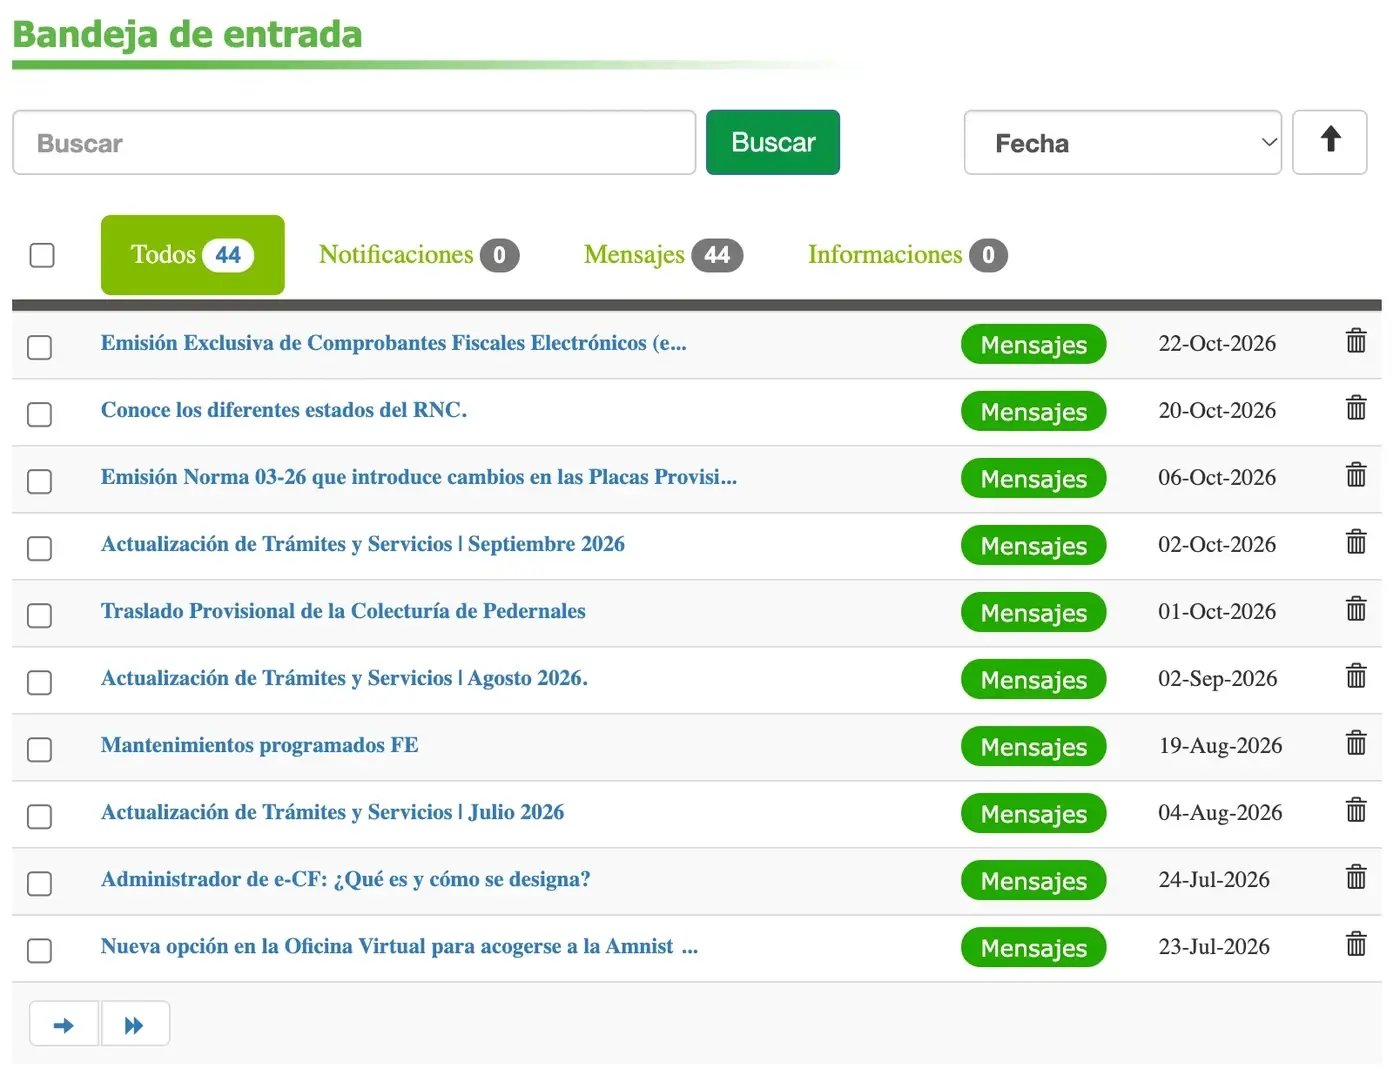1400x1069 pixels.
Task: Open 'Mantenimientos programados FE' message
Action: [x=260, y=745]
